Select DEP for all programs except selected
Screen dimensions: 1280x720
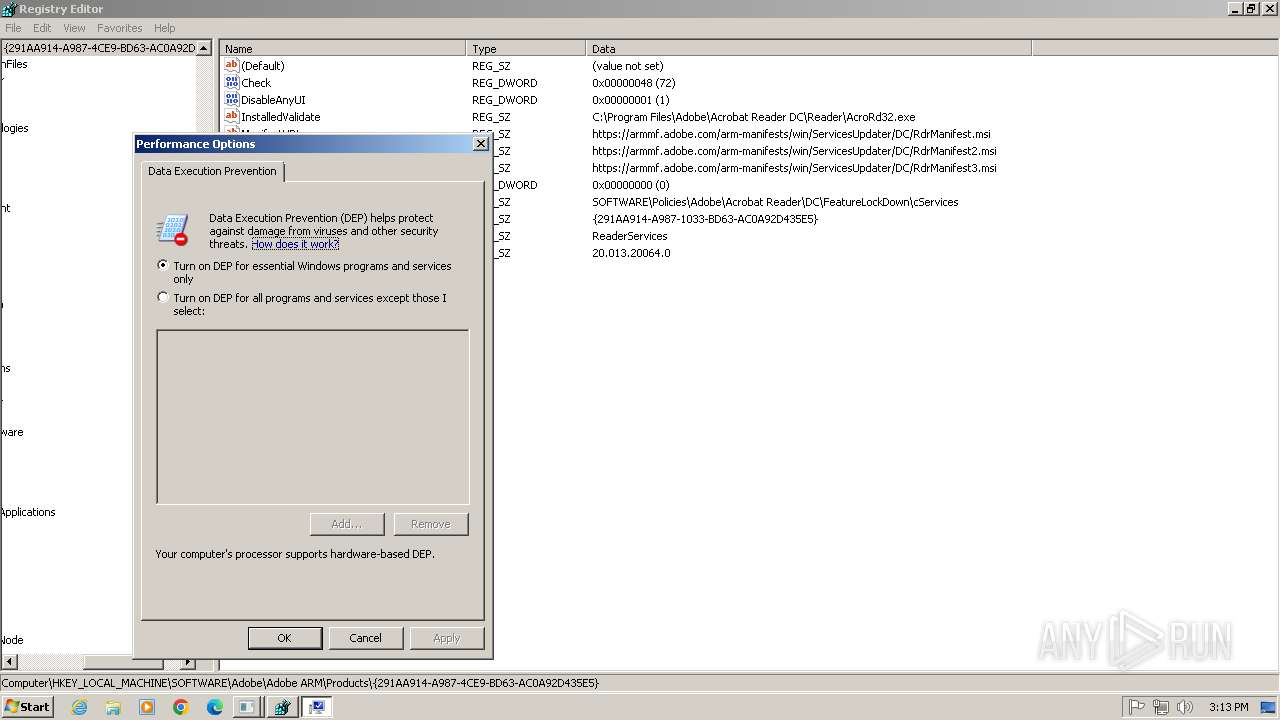coord(163,297)
